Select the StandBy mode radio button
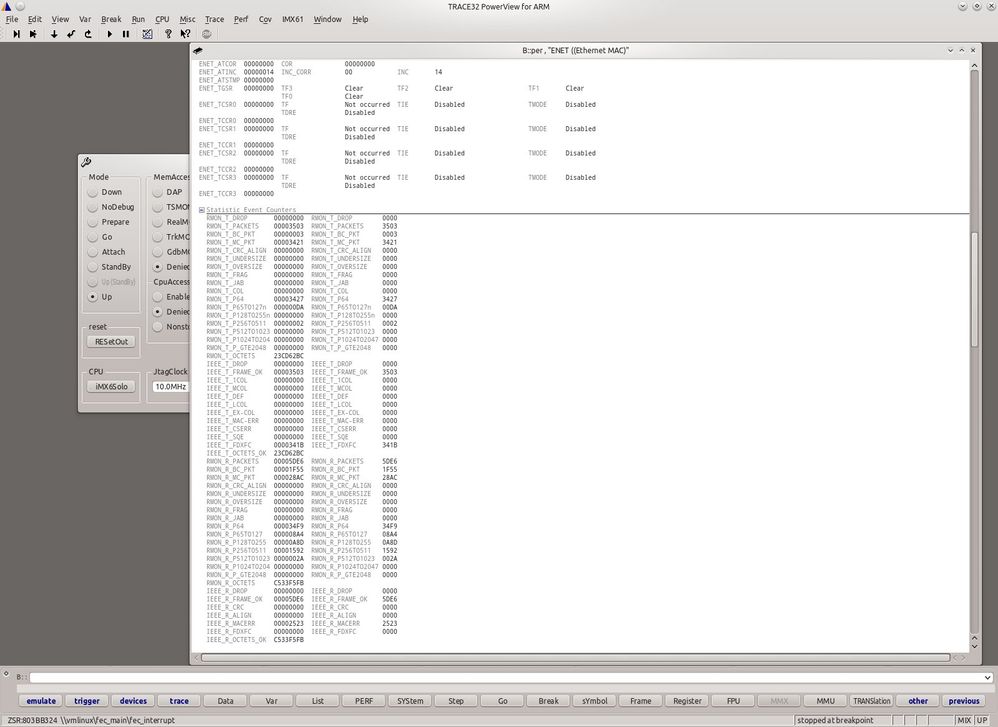998x727 pixels. coord(93,267)
